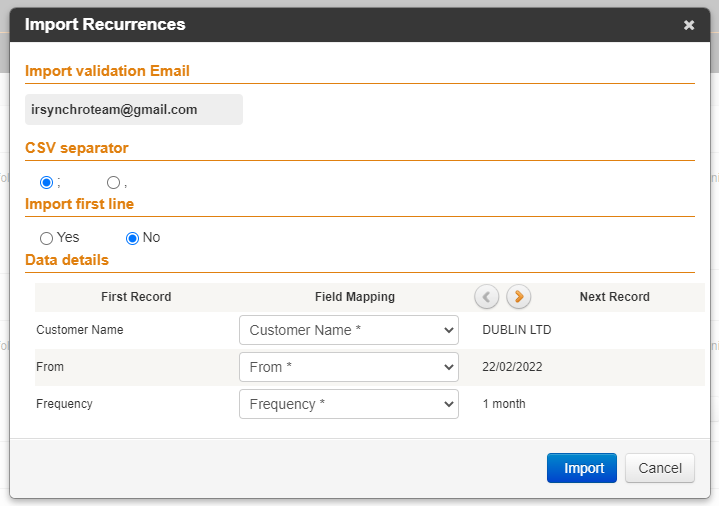Select comma as CSV separator

pyautogui.click(x=113, y=183)
